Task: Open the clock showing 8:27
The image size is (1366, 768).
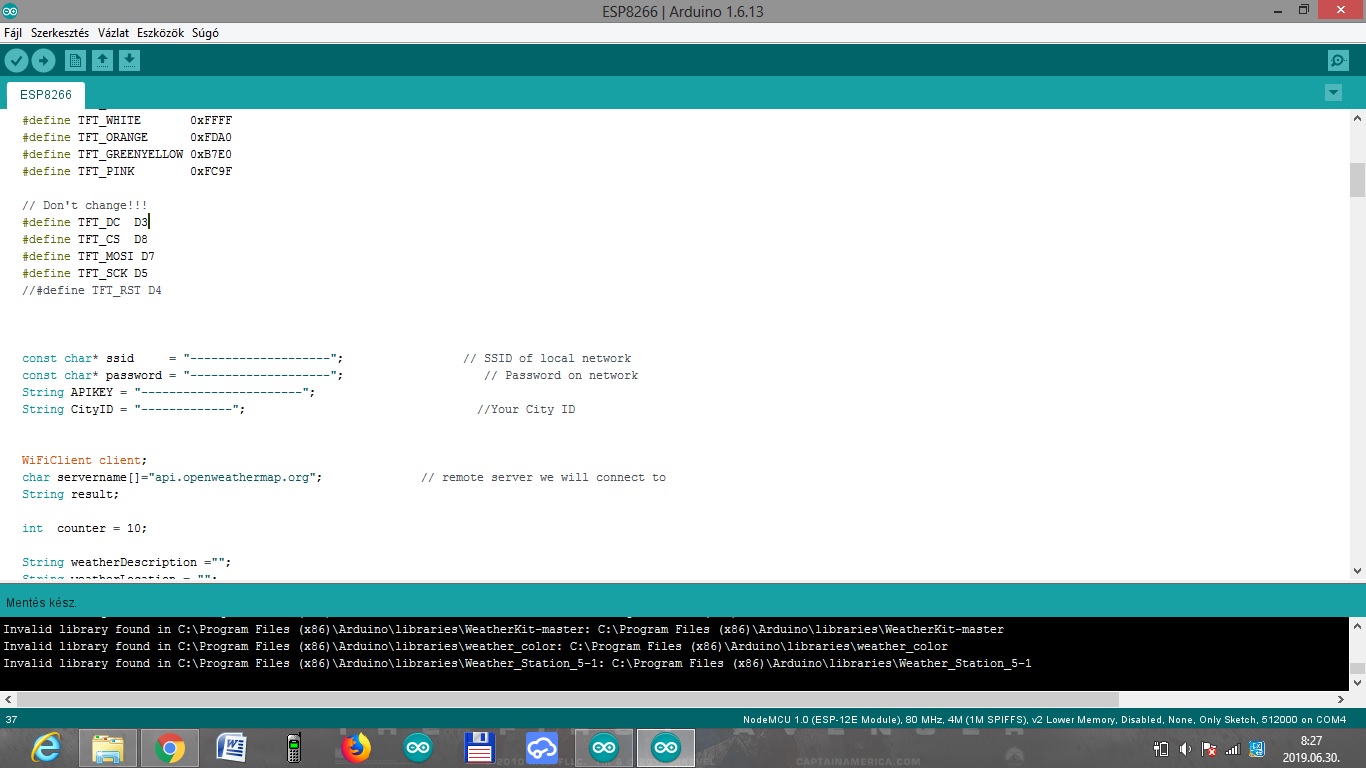Action: pyautogui.click(x=1310, y=749)
